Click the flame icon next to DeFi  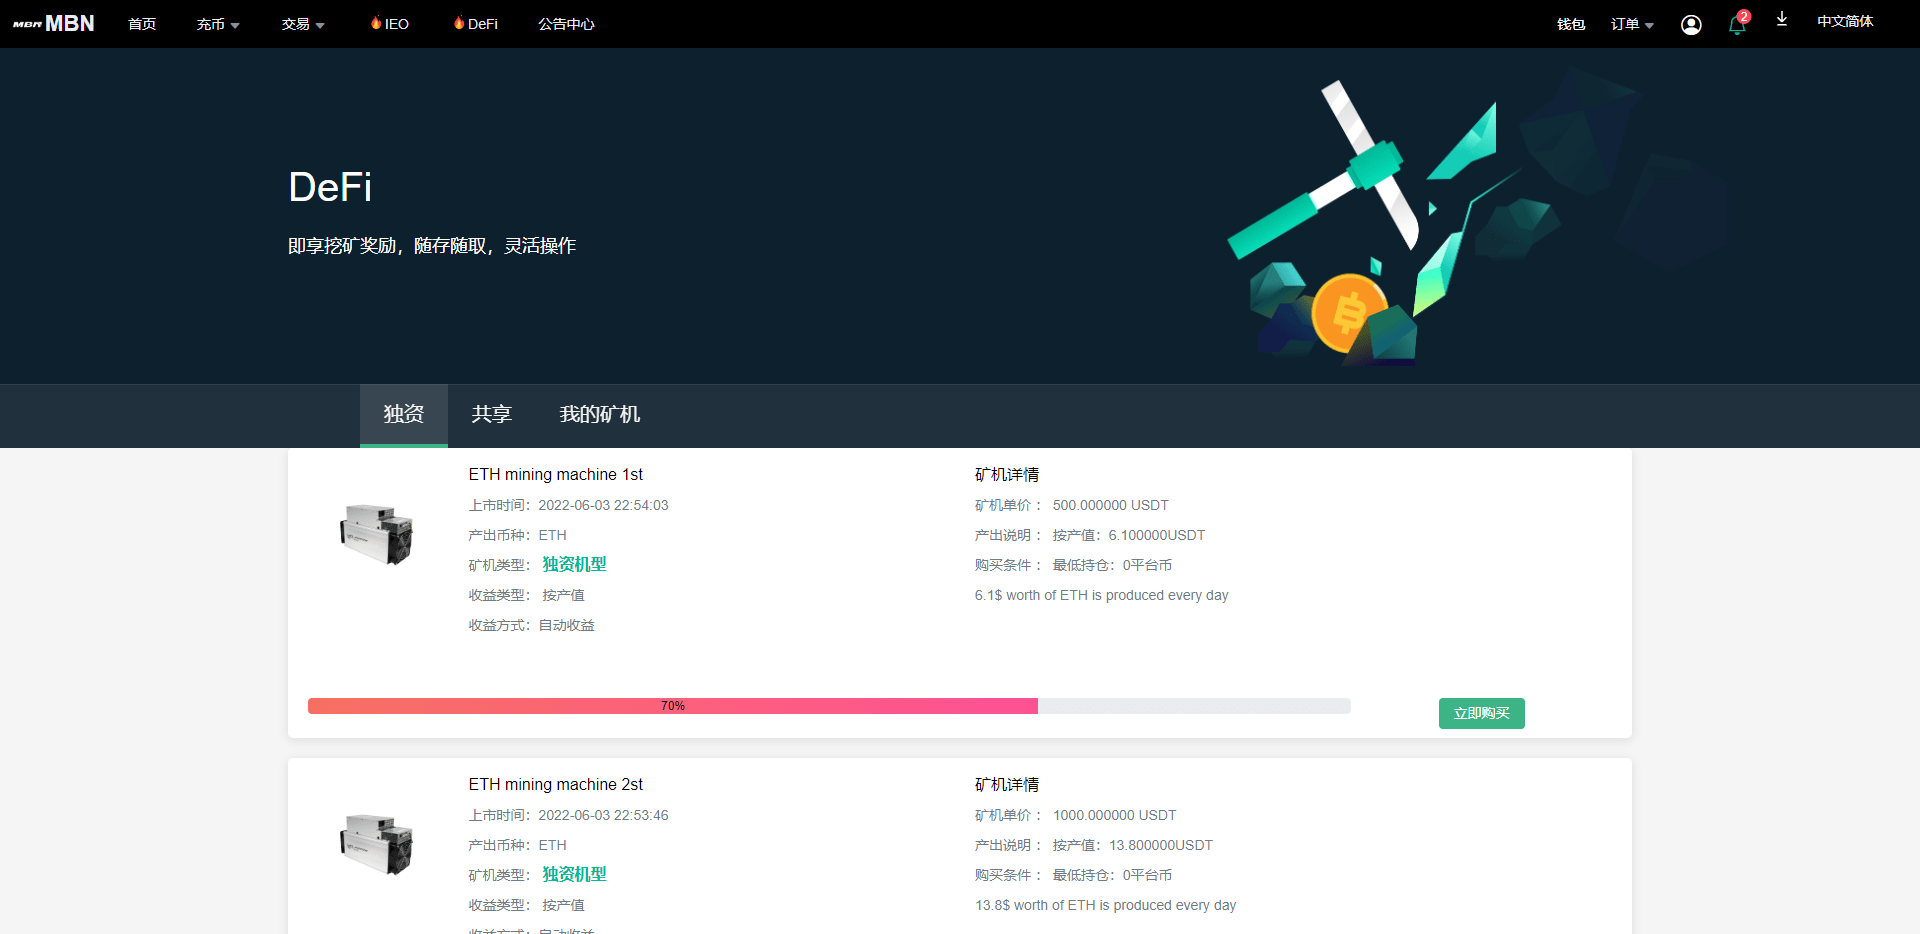(457, 22)
